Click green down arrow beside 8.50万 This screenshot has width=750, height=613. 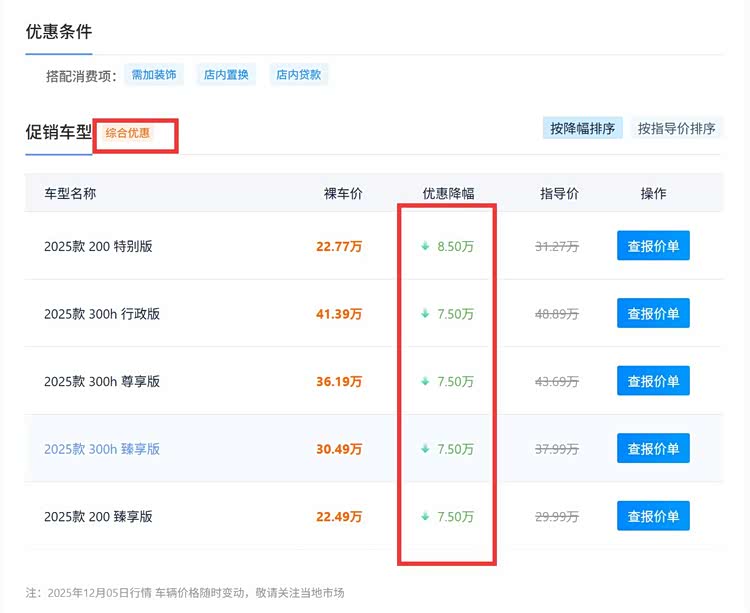tap(425, 246)
